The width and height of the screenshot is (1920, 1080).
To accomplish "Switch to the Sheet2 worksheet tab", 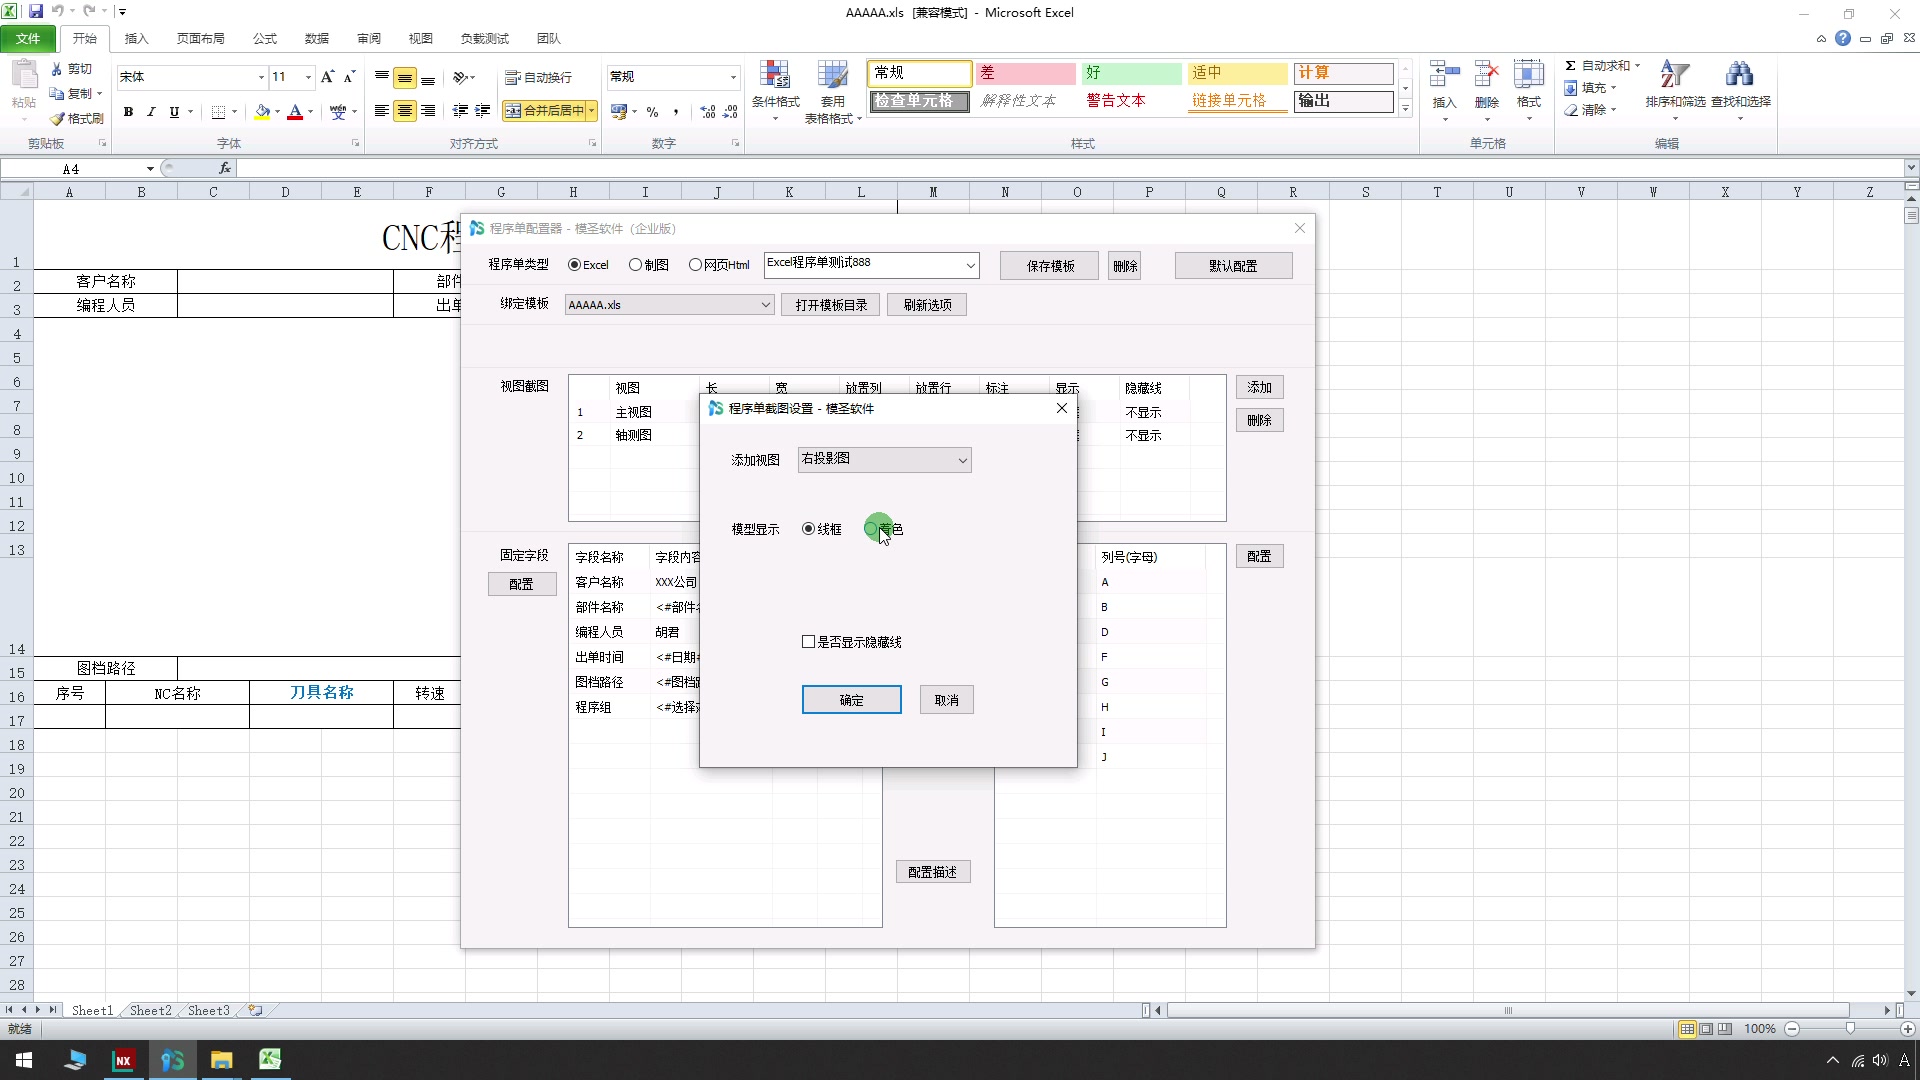I will [150, 1011].
